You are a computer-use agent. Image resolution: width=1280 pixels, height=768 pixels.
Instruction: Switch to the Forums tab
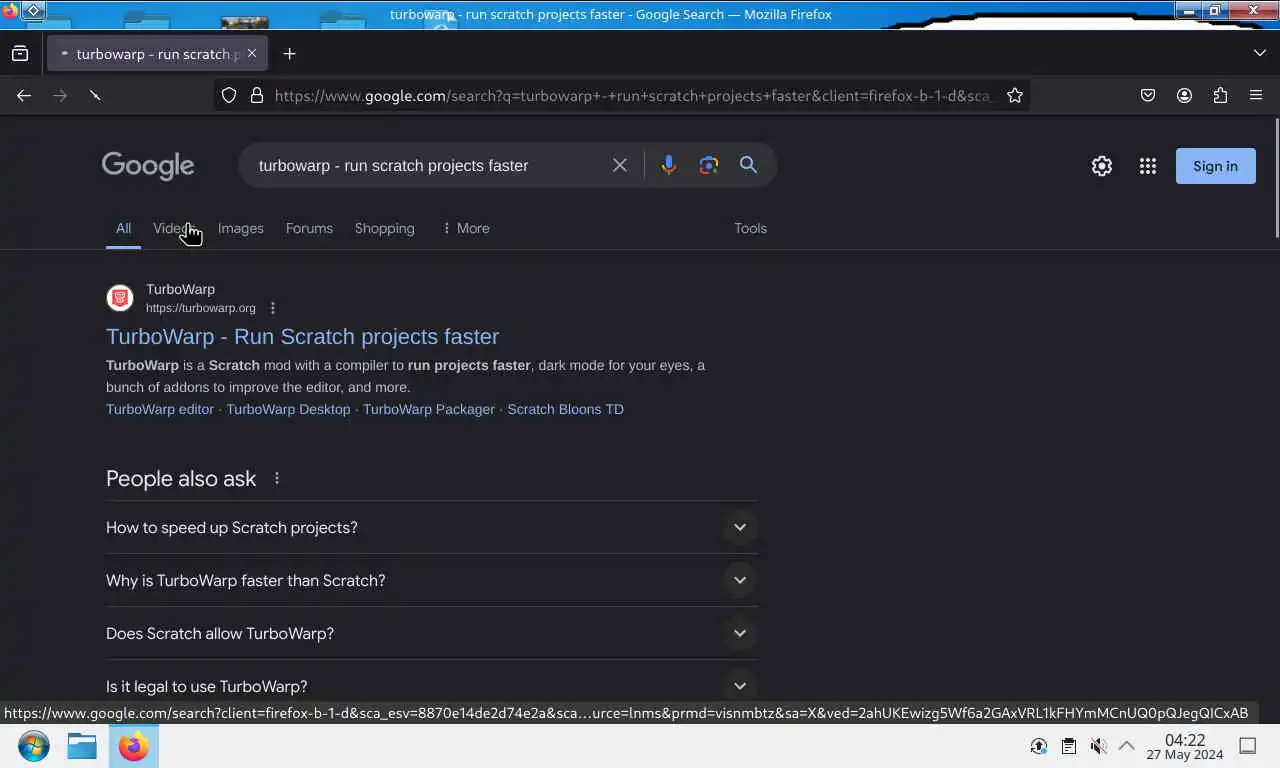coord(309,228)
